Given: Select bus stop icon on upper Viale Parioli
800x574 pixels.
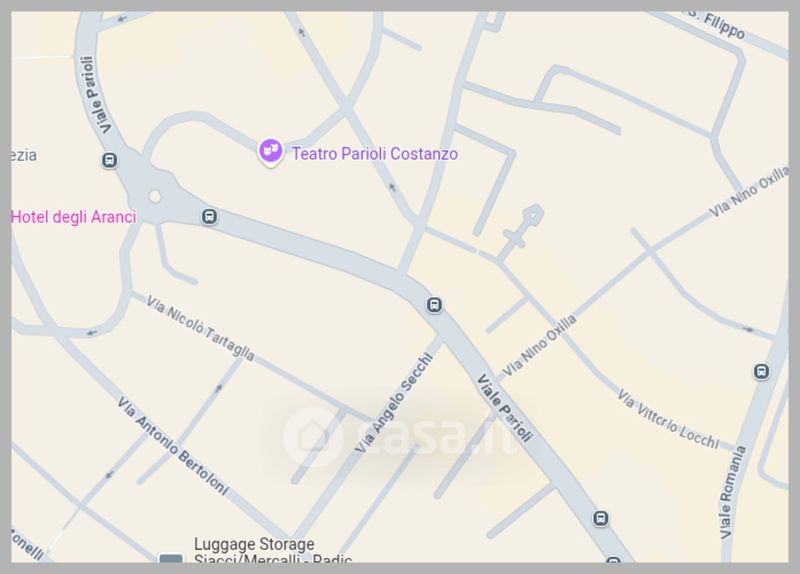Looking at the screenshot, I should tap(109, 160).
